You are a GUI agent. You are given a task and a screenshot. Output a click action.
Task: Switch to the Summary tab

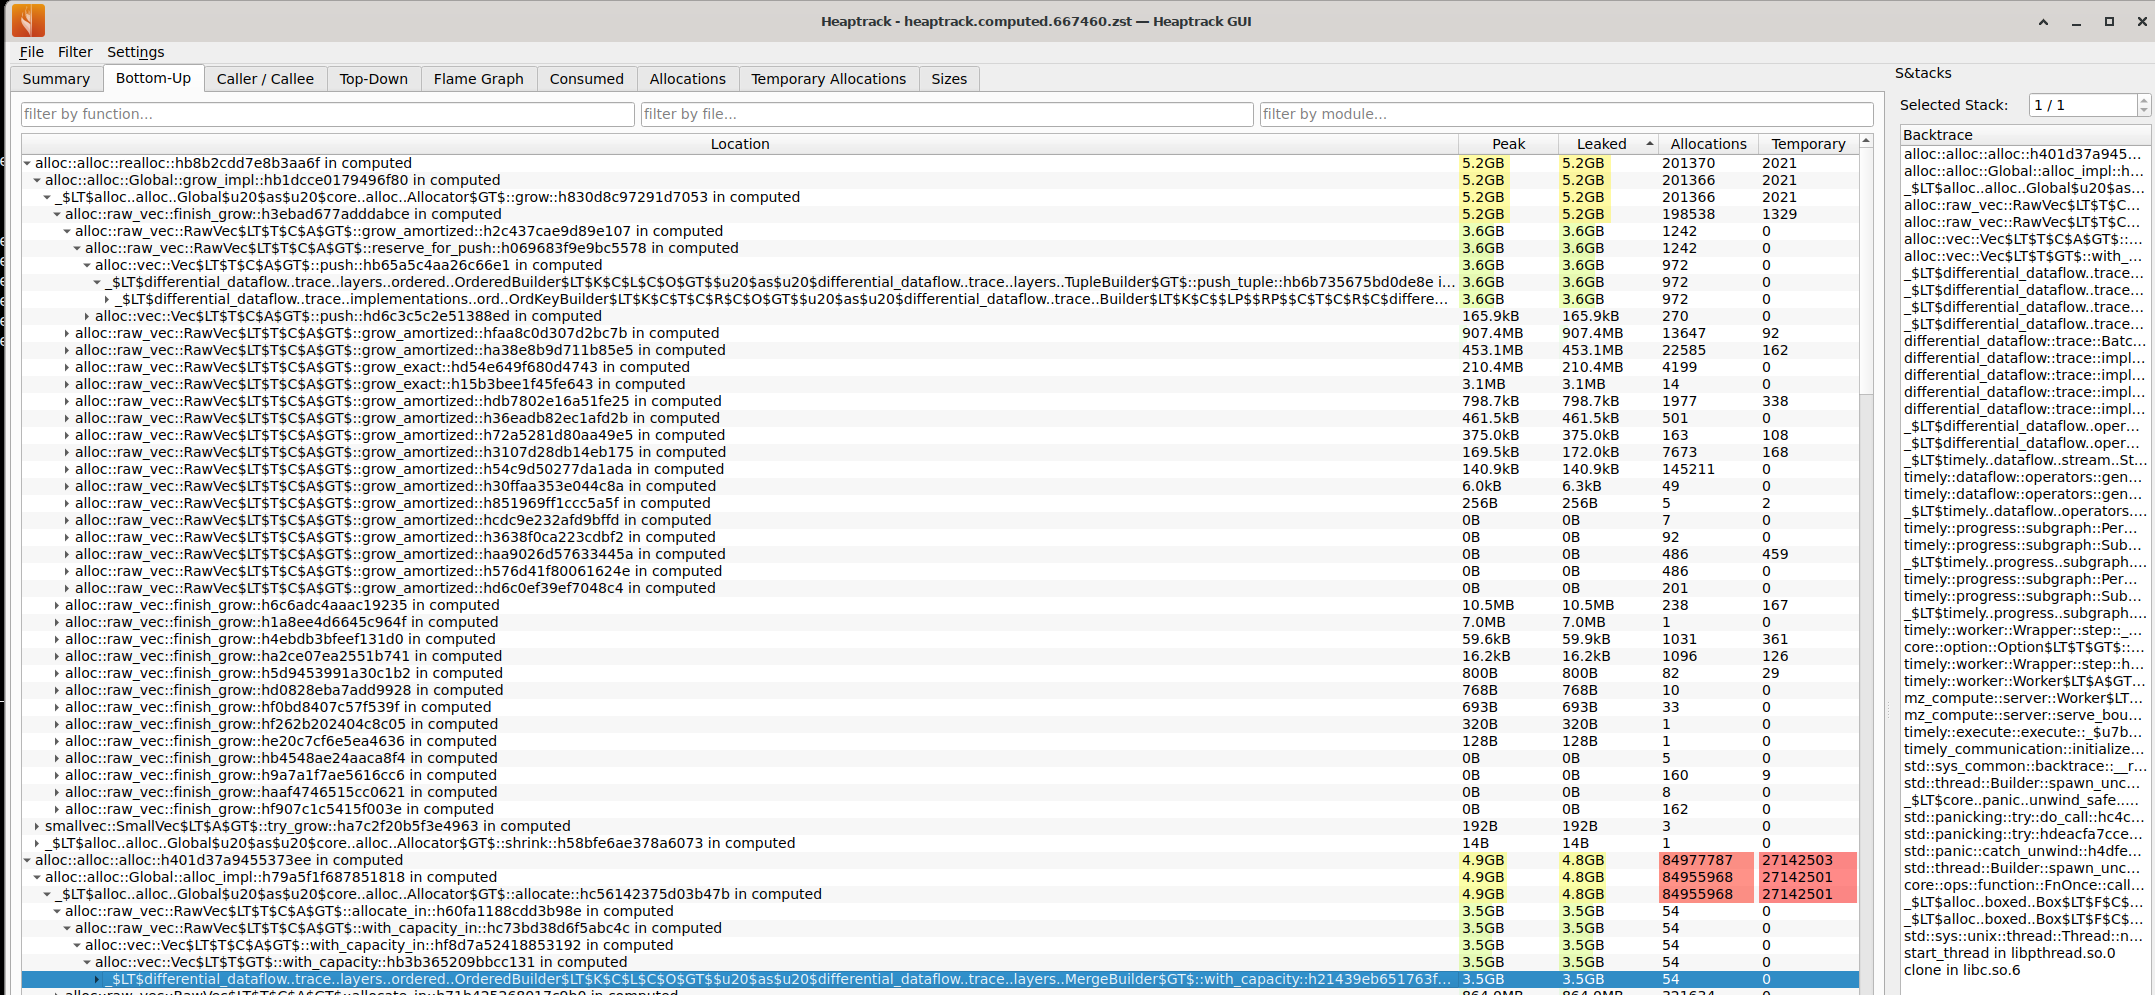(x=56, y=78)
